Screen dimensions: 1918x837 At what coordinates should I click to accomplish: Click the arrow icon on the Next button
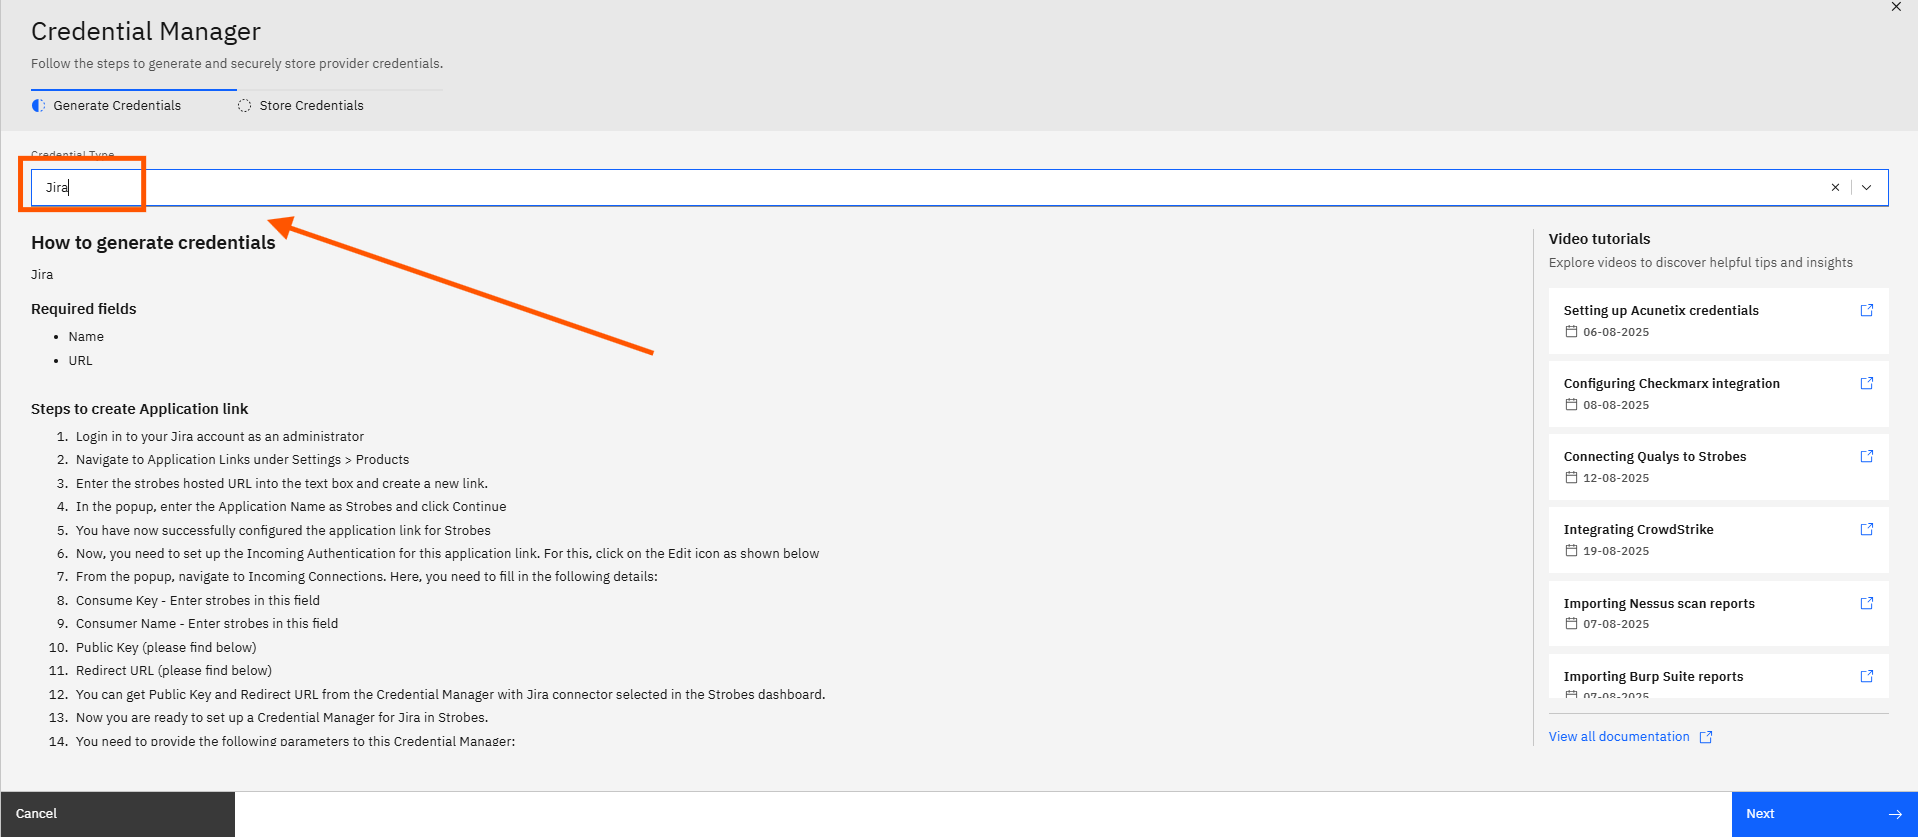1894,814
